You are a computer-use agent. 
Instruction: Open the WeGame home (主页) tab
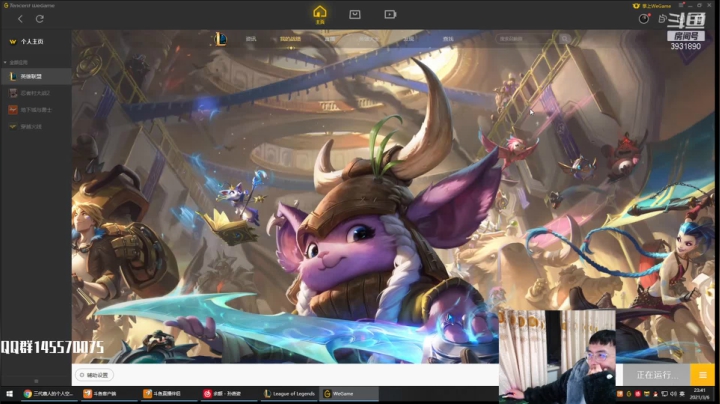point(320,15)
